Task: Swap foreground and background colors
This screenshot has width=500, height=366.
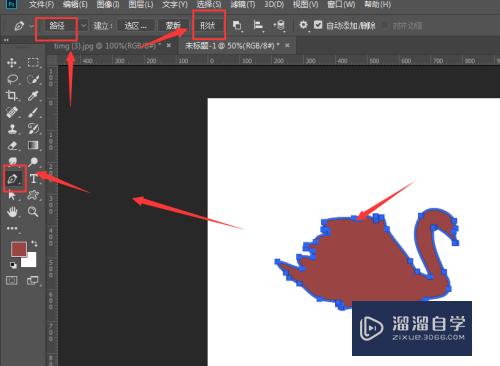Action: pyautogui.click(x=34, y=243)
